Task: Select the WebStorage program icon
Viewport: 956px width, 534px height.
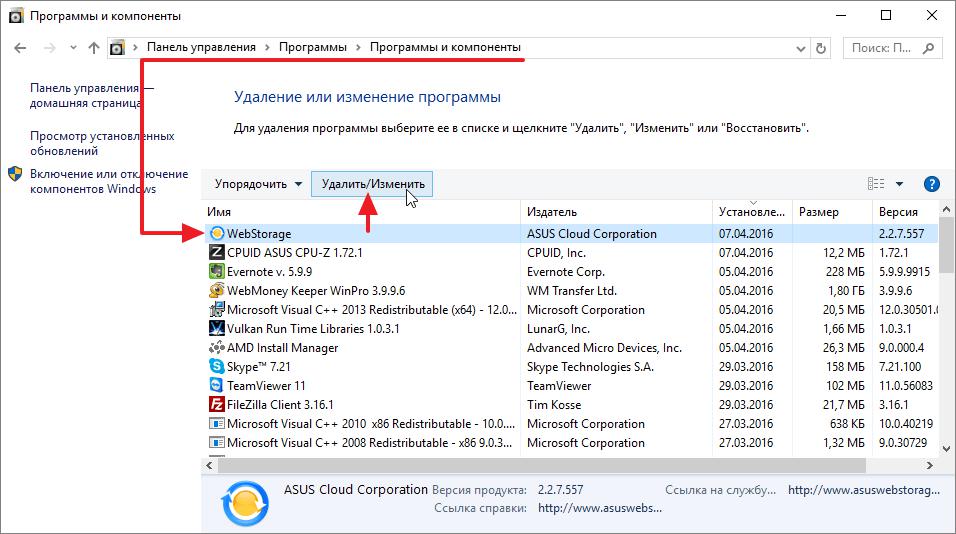Action: click(x=216, y=233)
